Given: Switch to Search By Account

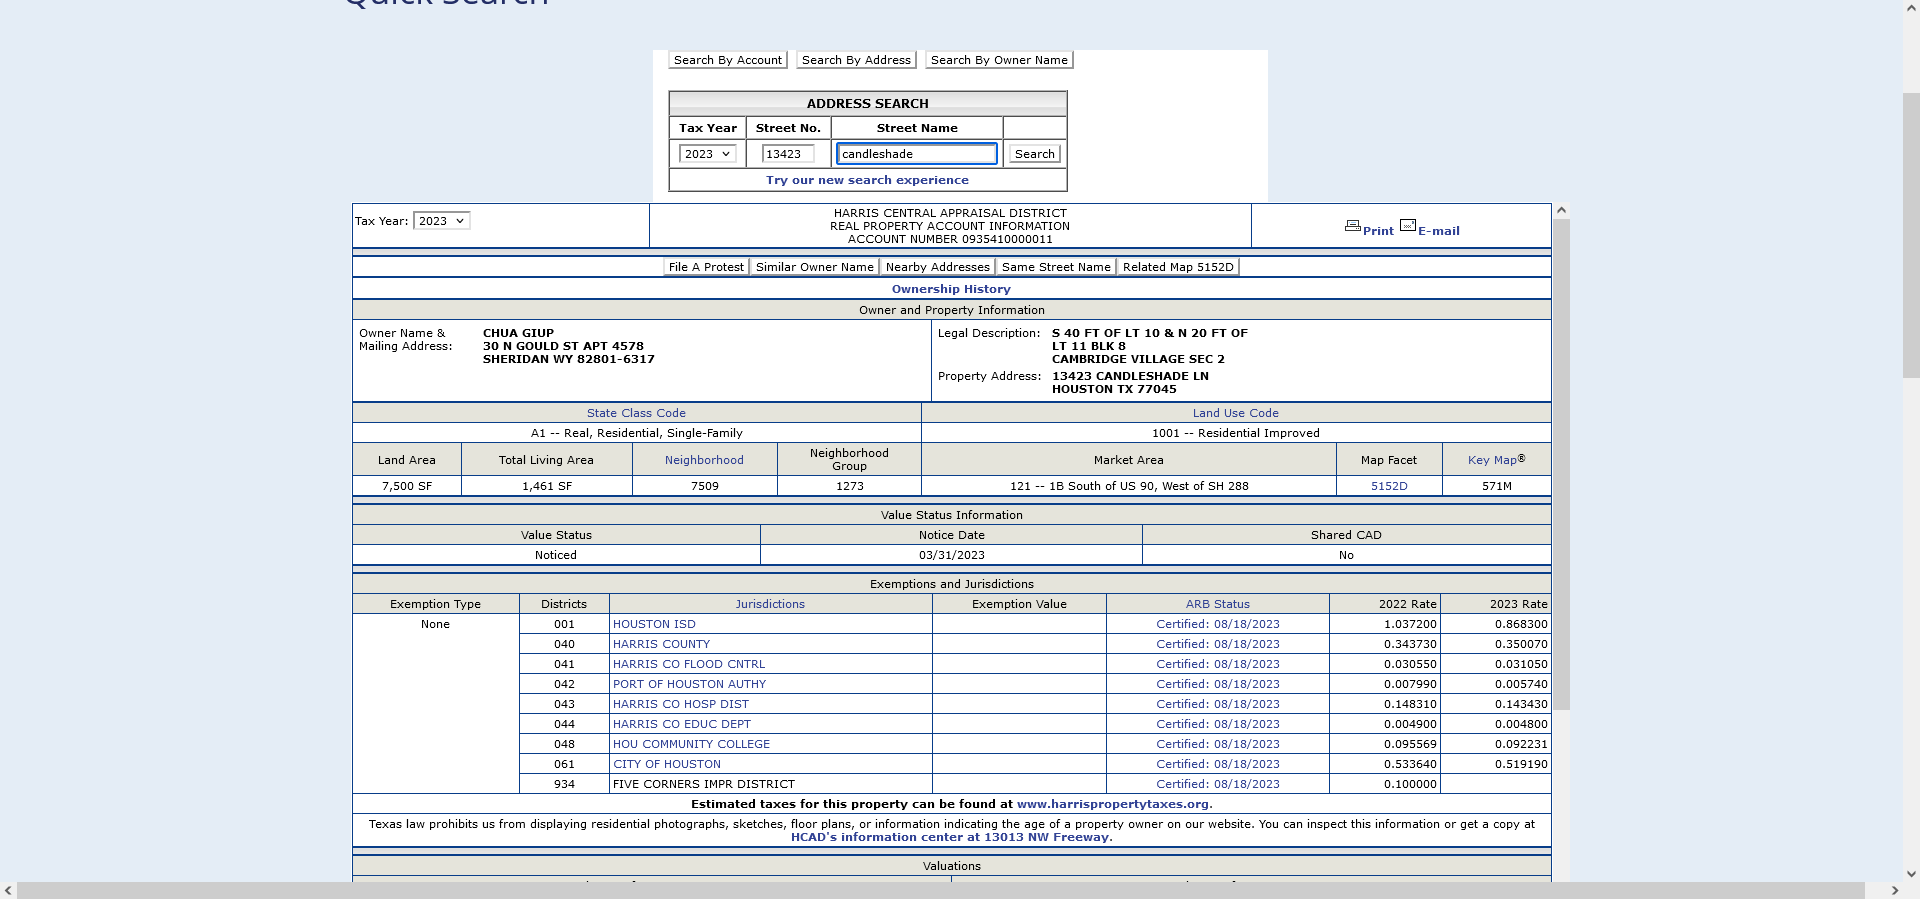Looking at the screenshot, I should (728, 60).
